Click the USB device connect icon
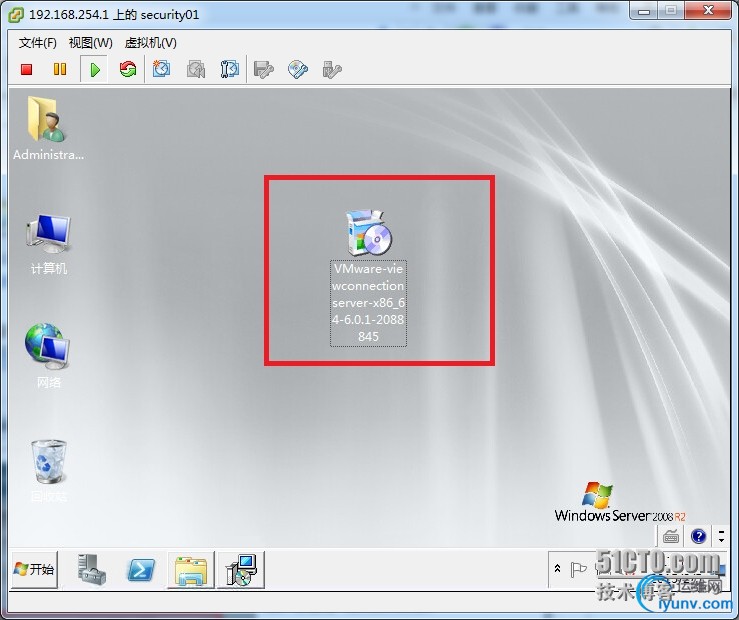The width and height of the screenshot is (739, 620). coord(332,70)
